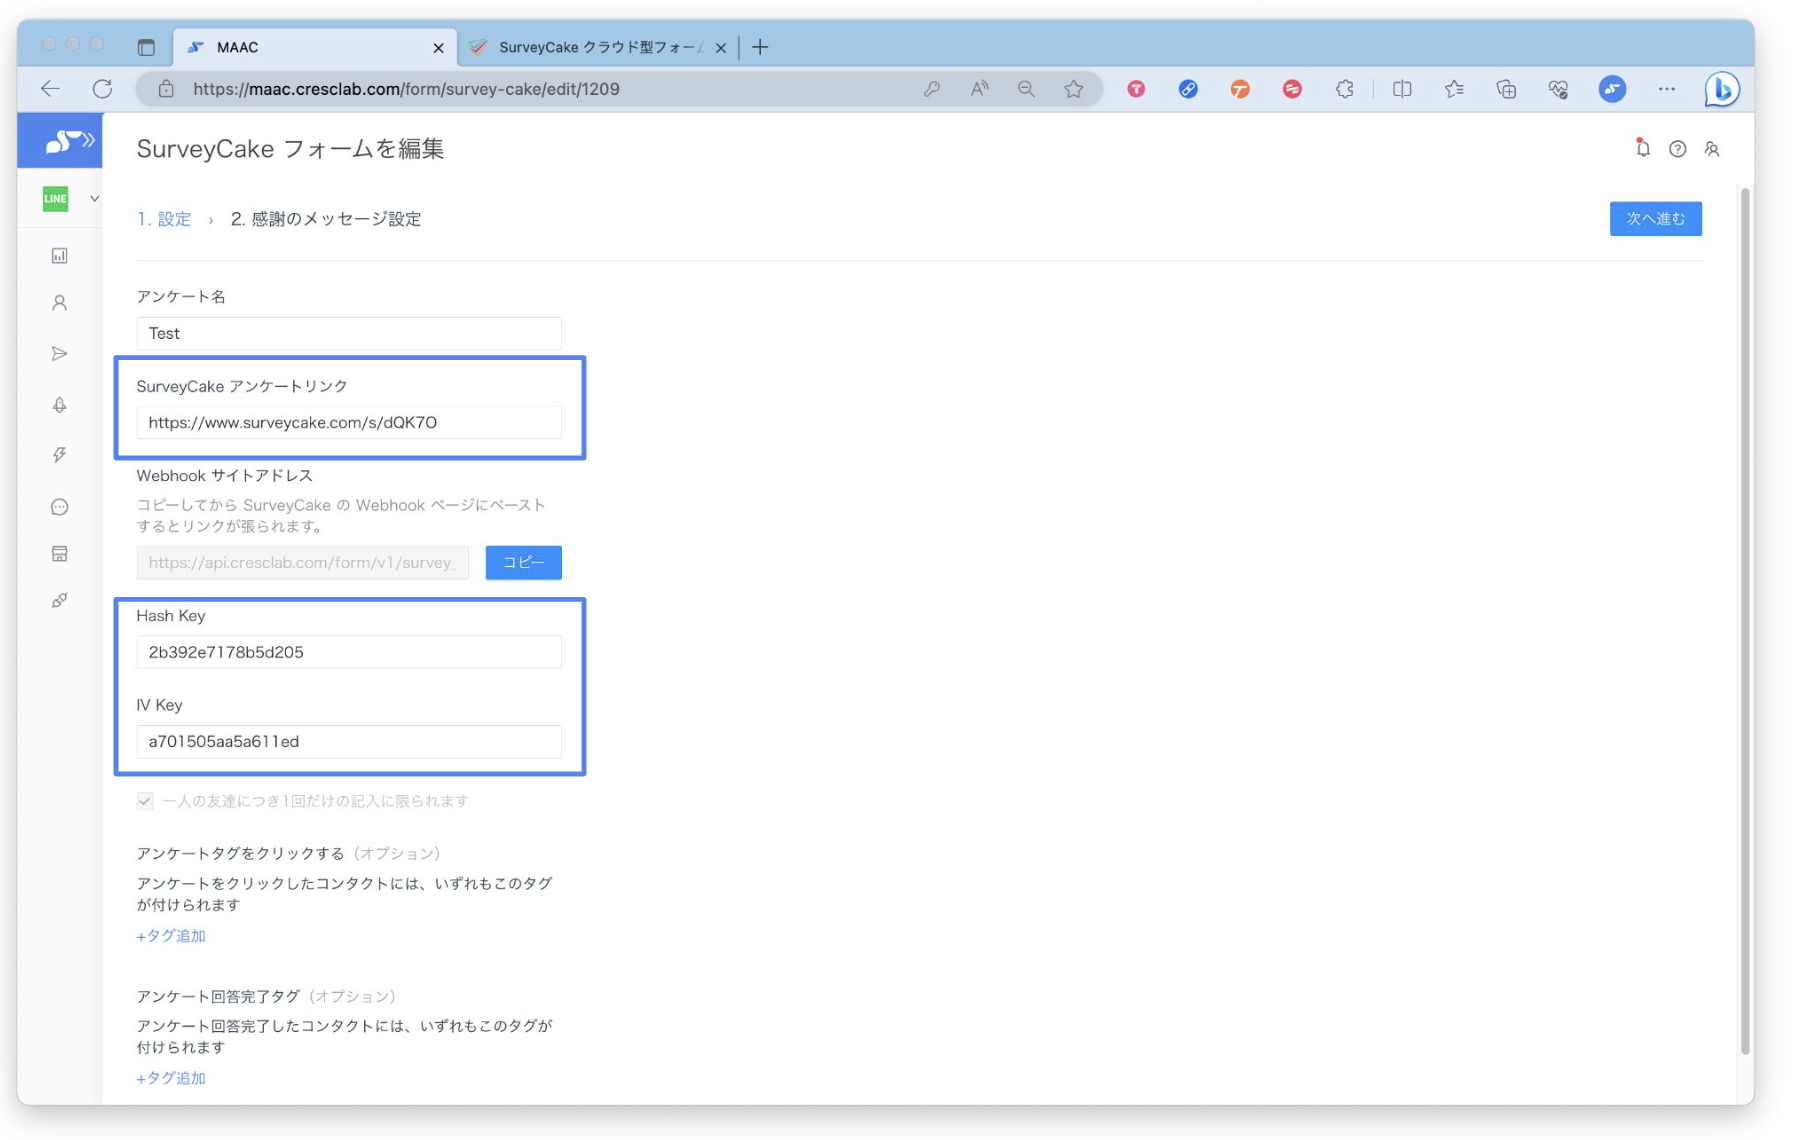The height and width of the screenshot is (1140, 1808).
Task: Add page to favorites star
Action: [1074, 89]
